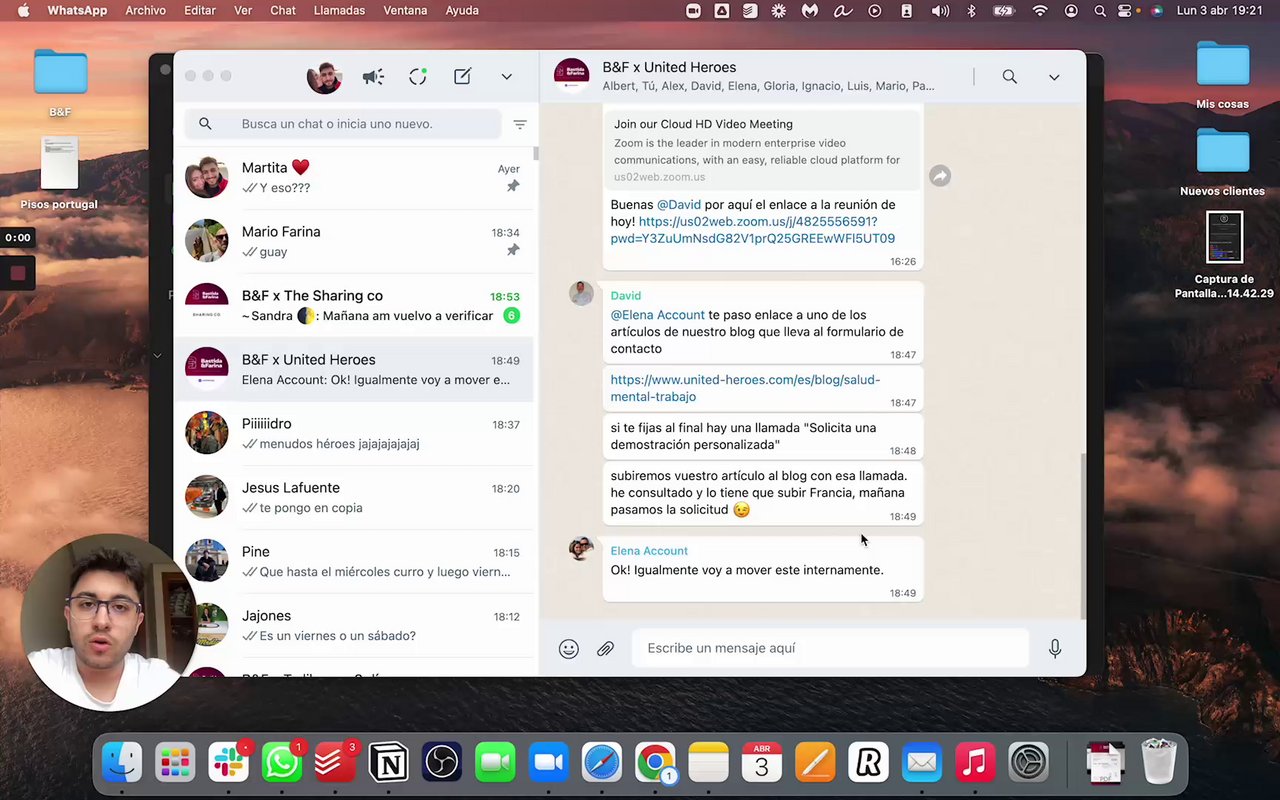The image size is (1280, 800).
Task: Click the @Elena Account mention
Action: [x=658, y=315]
